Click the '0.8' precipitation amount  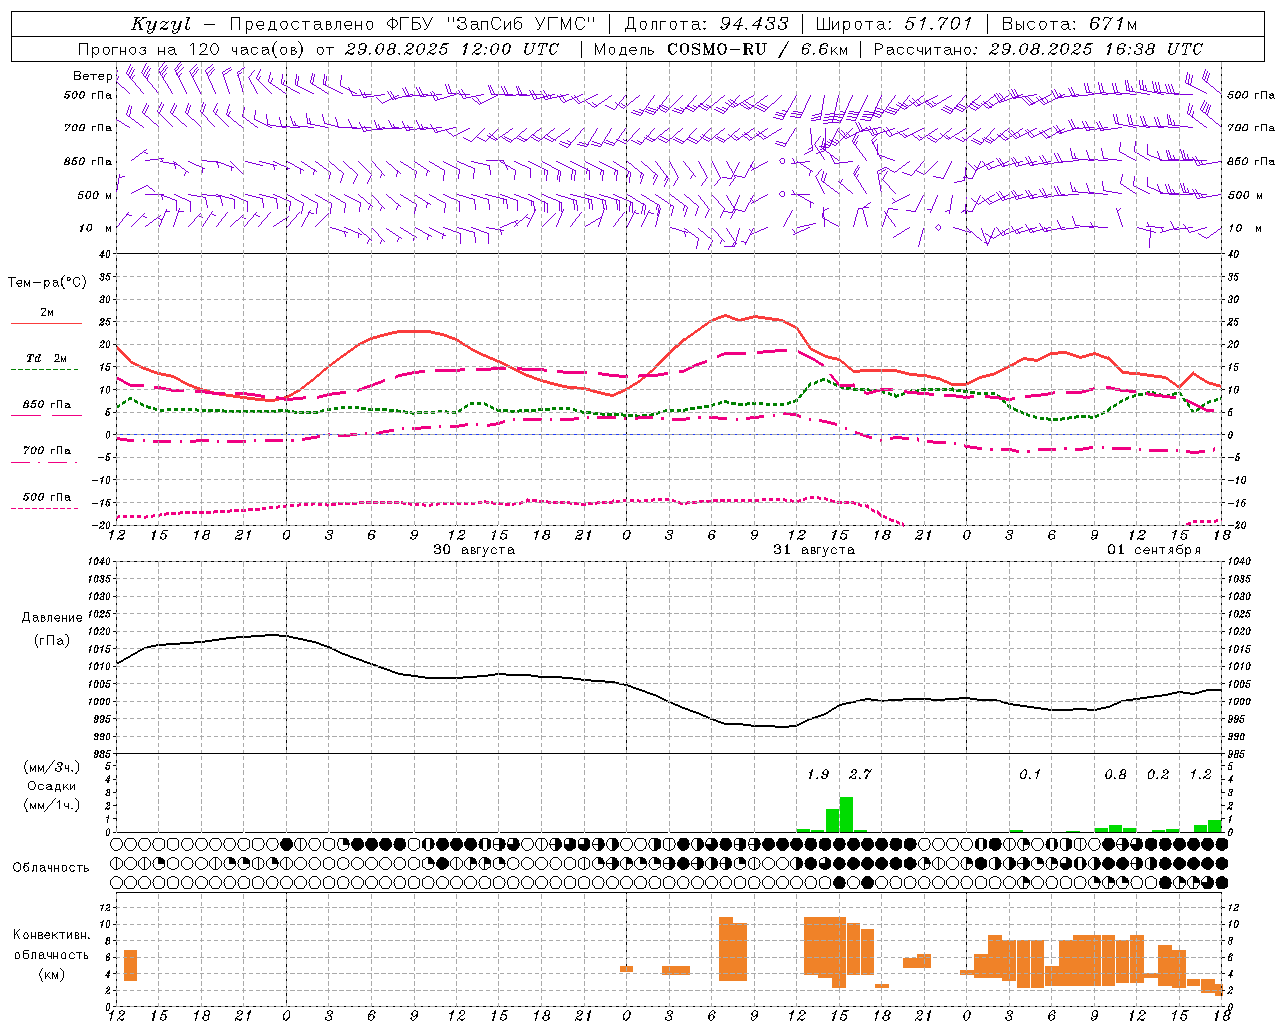pos(1115,774)
